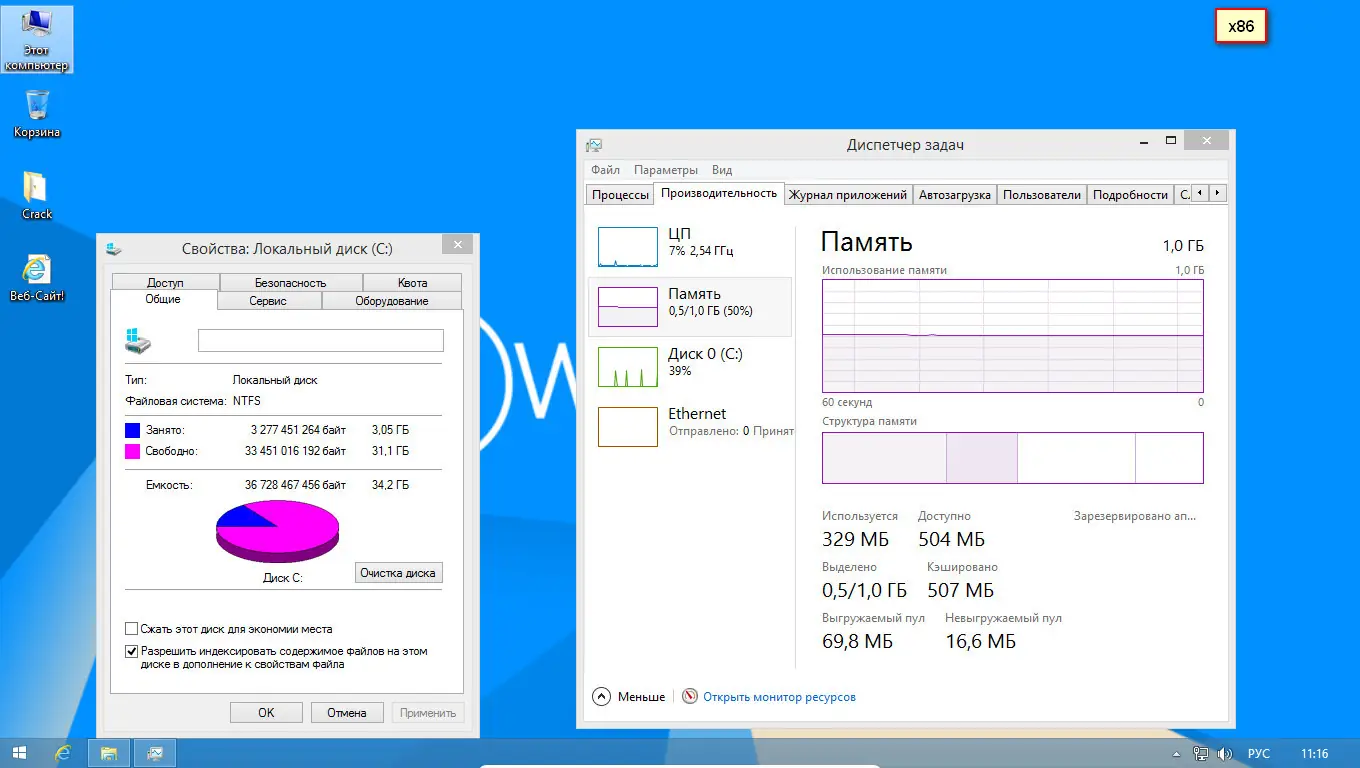Open the 11:16 taskbar clock
The image size is (1360, 768).
[1314, 754]
